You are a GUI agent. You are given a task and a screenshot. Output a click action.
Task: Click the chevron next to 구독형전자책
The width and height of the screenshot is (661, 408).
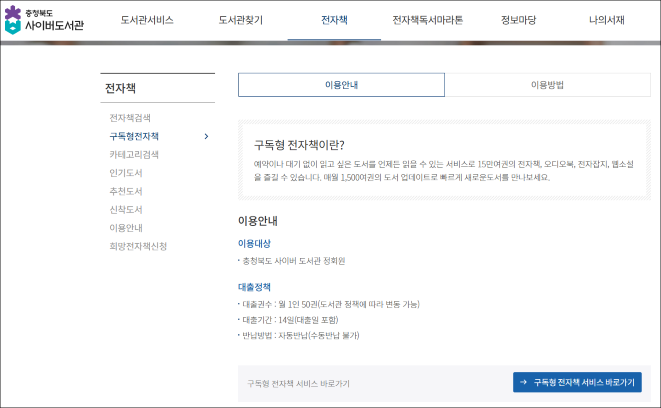[x=206, y=136]
